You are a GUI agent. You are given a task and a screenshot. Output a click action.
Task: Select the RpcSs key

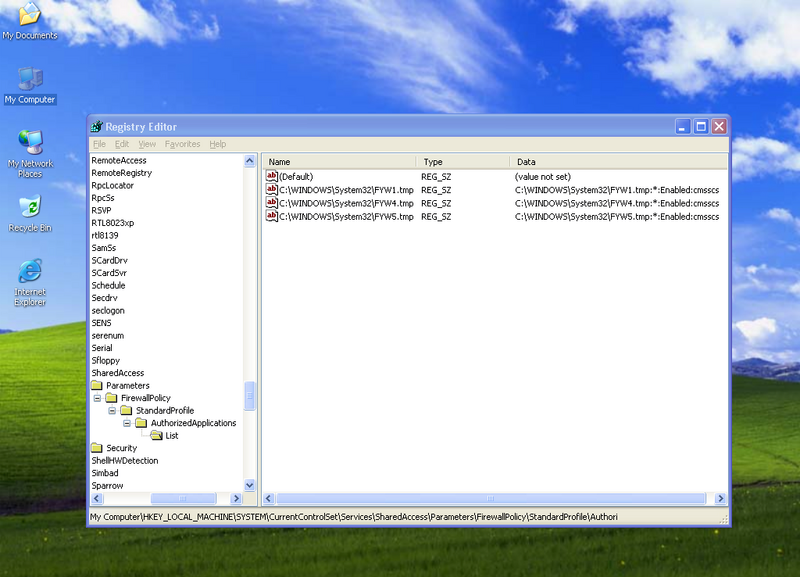click(x=103, y=198)
